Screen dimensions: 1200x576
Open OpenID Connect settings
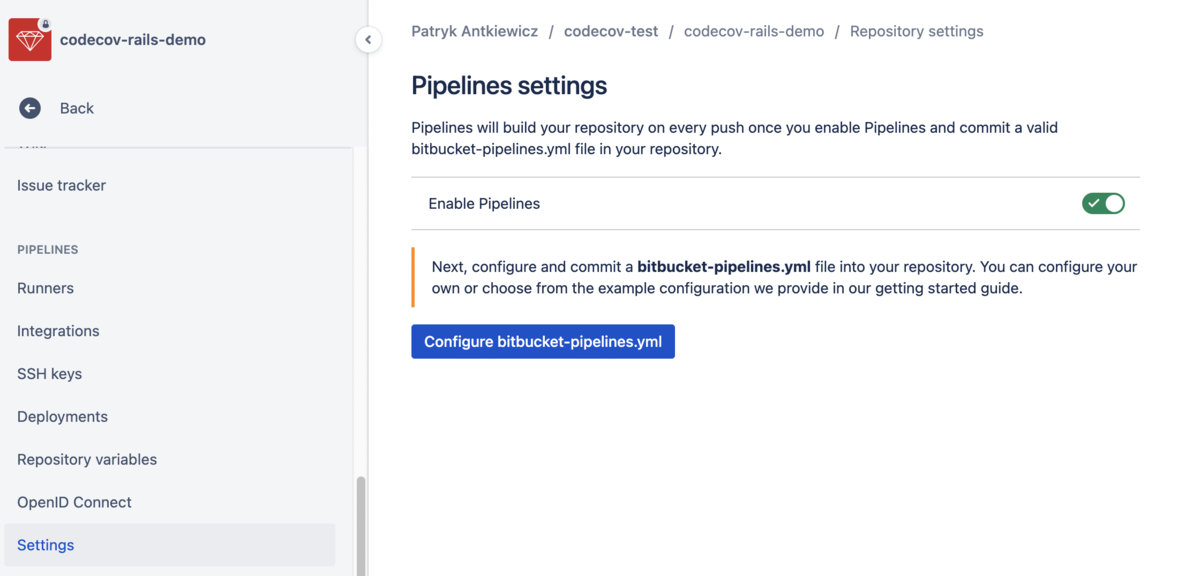[x=74, y=503]
